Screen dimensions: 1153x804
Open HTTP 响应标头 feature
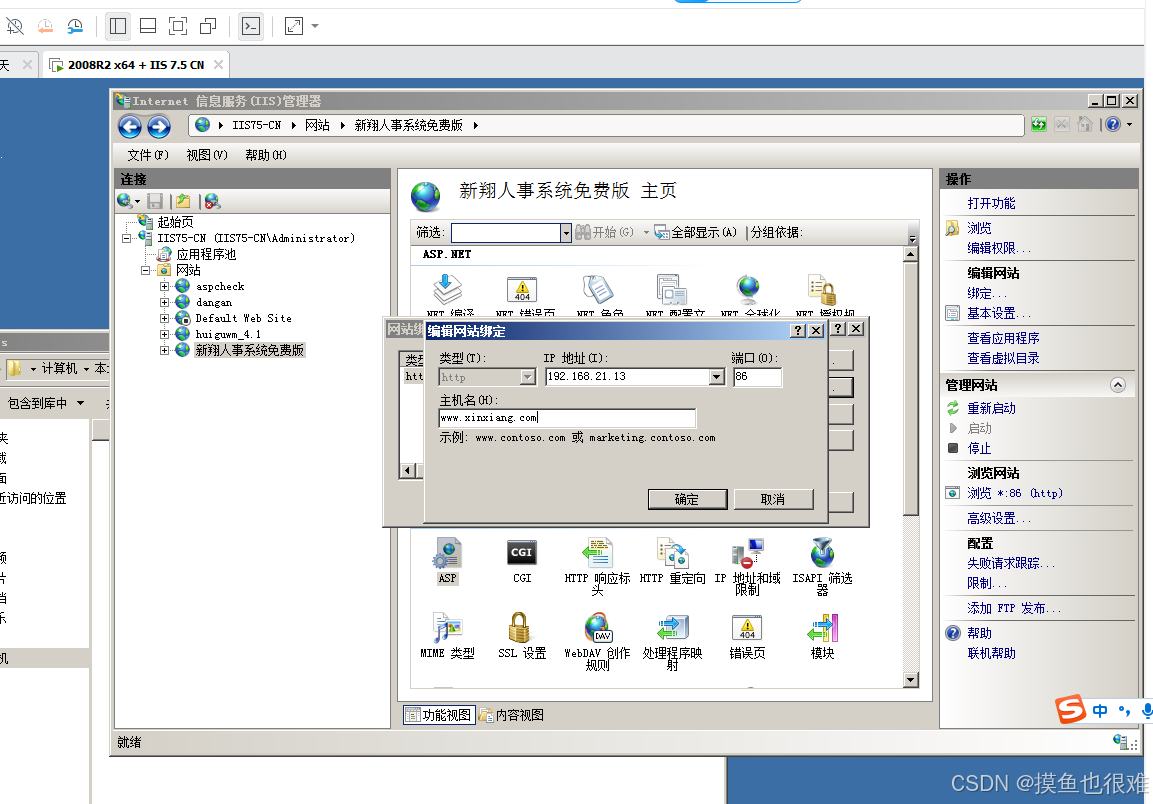click(x=597, y=566)
